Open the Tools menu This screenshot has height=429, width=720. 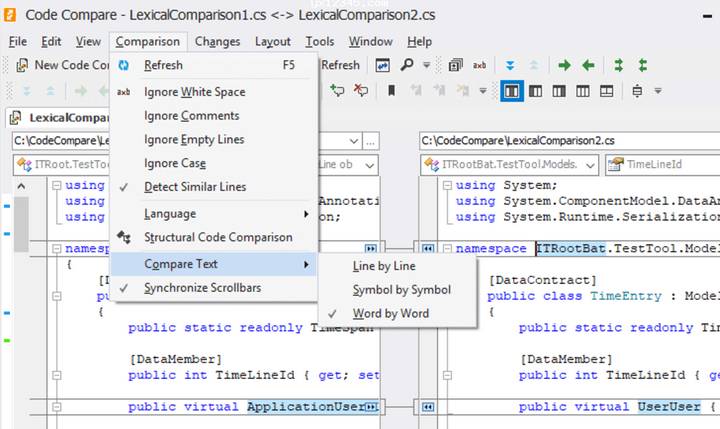tap(320, 42)
